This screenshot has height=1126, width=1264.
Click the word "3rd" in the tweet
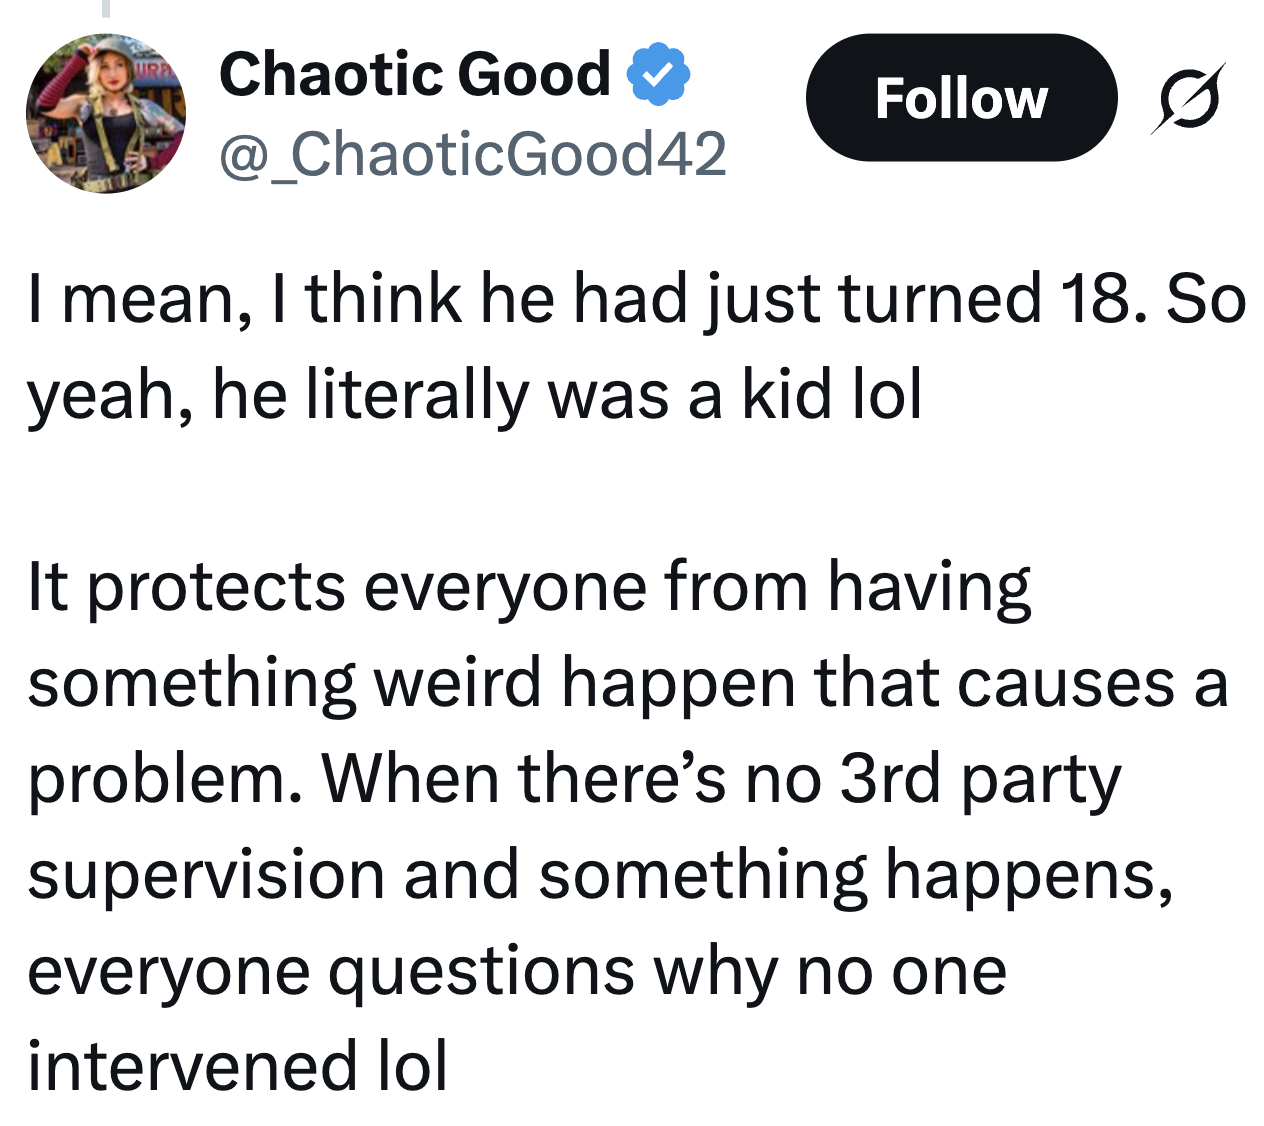[890, 779]
